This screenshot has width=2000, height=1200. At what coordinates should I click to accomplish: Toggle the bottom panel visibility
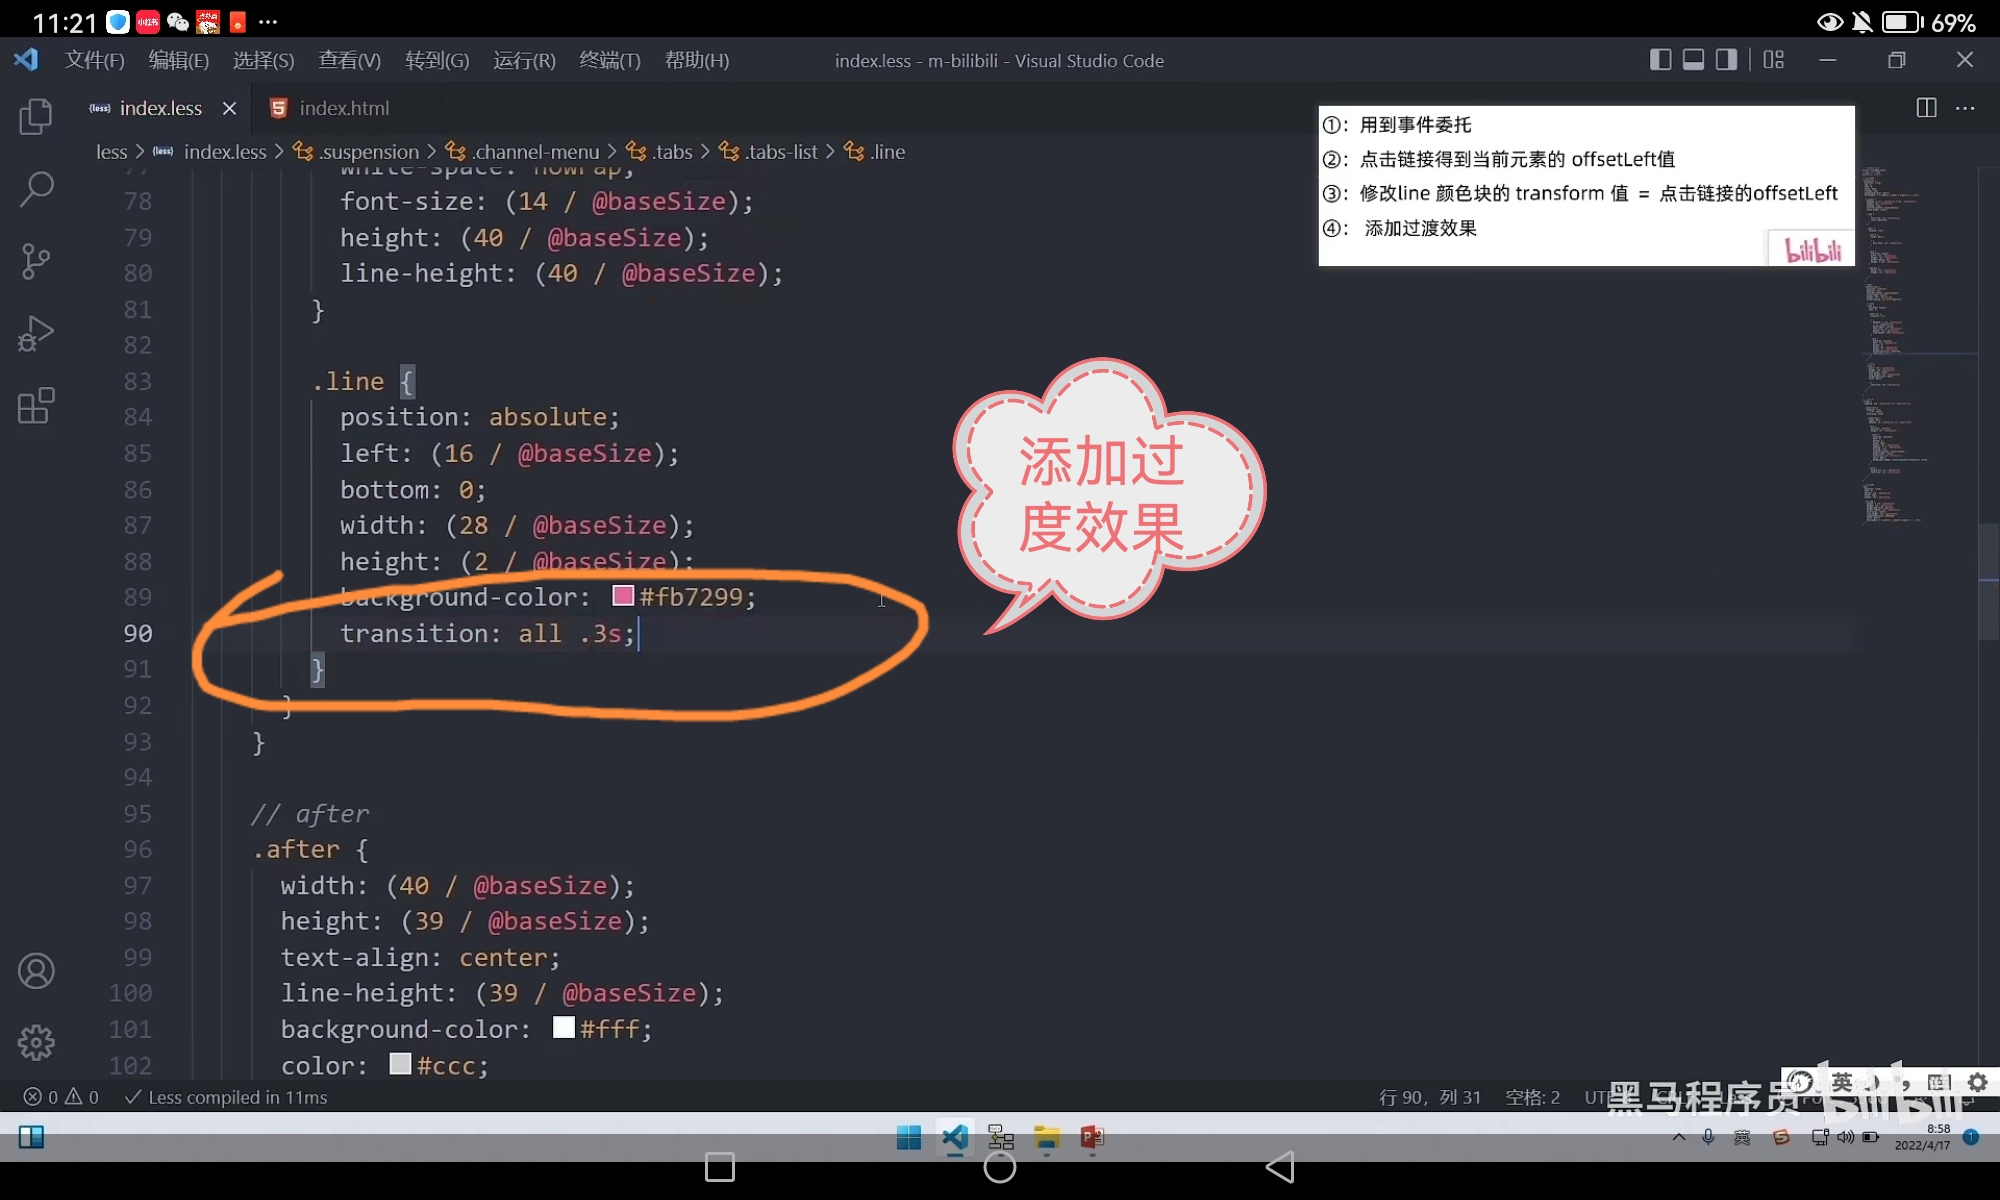pyautogui.click(x=1692, y=60)
